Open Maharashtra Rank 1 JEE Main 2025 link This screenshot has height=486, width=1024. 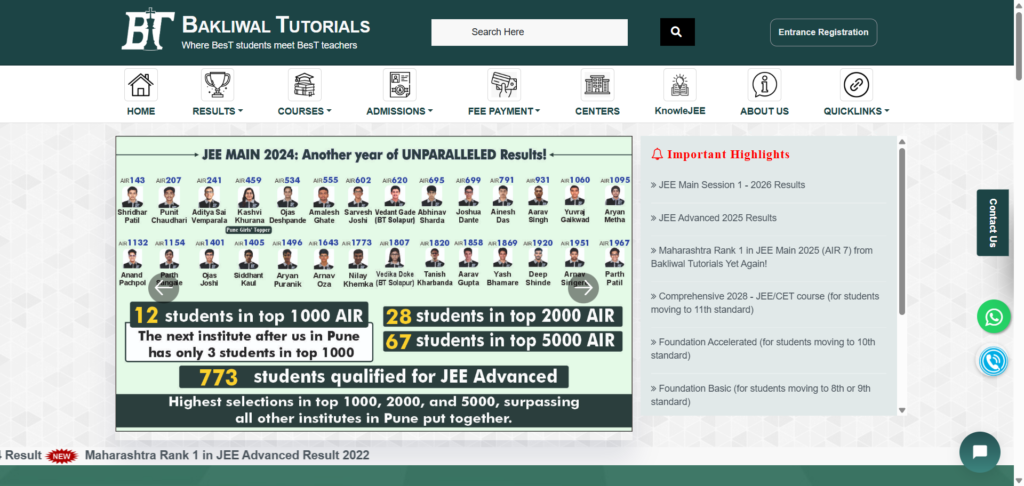(x=761, y=257)
